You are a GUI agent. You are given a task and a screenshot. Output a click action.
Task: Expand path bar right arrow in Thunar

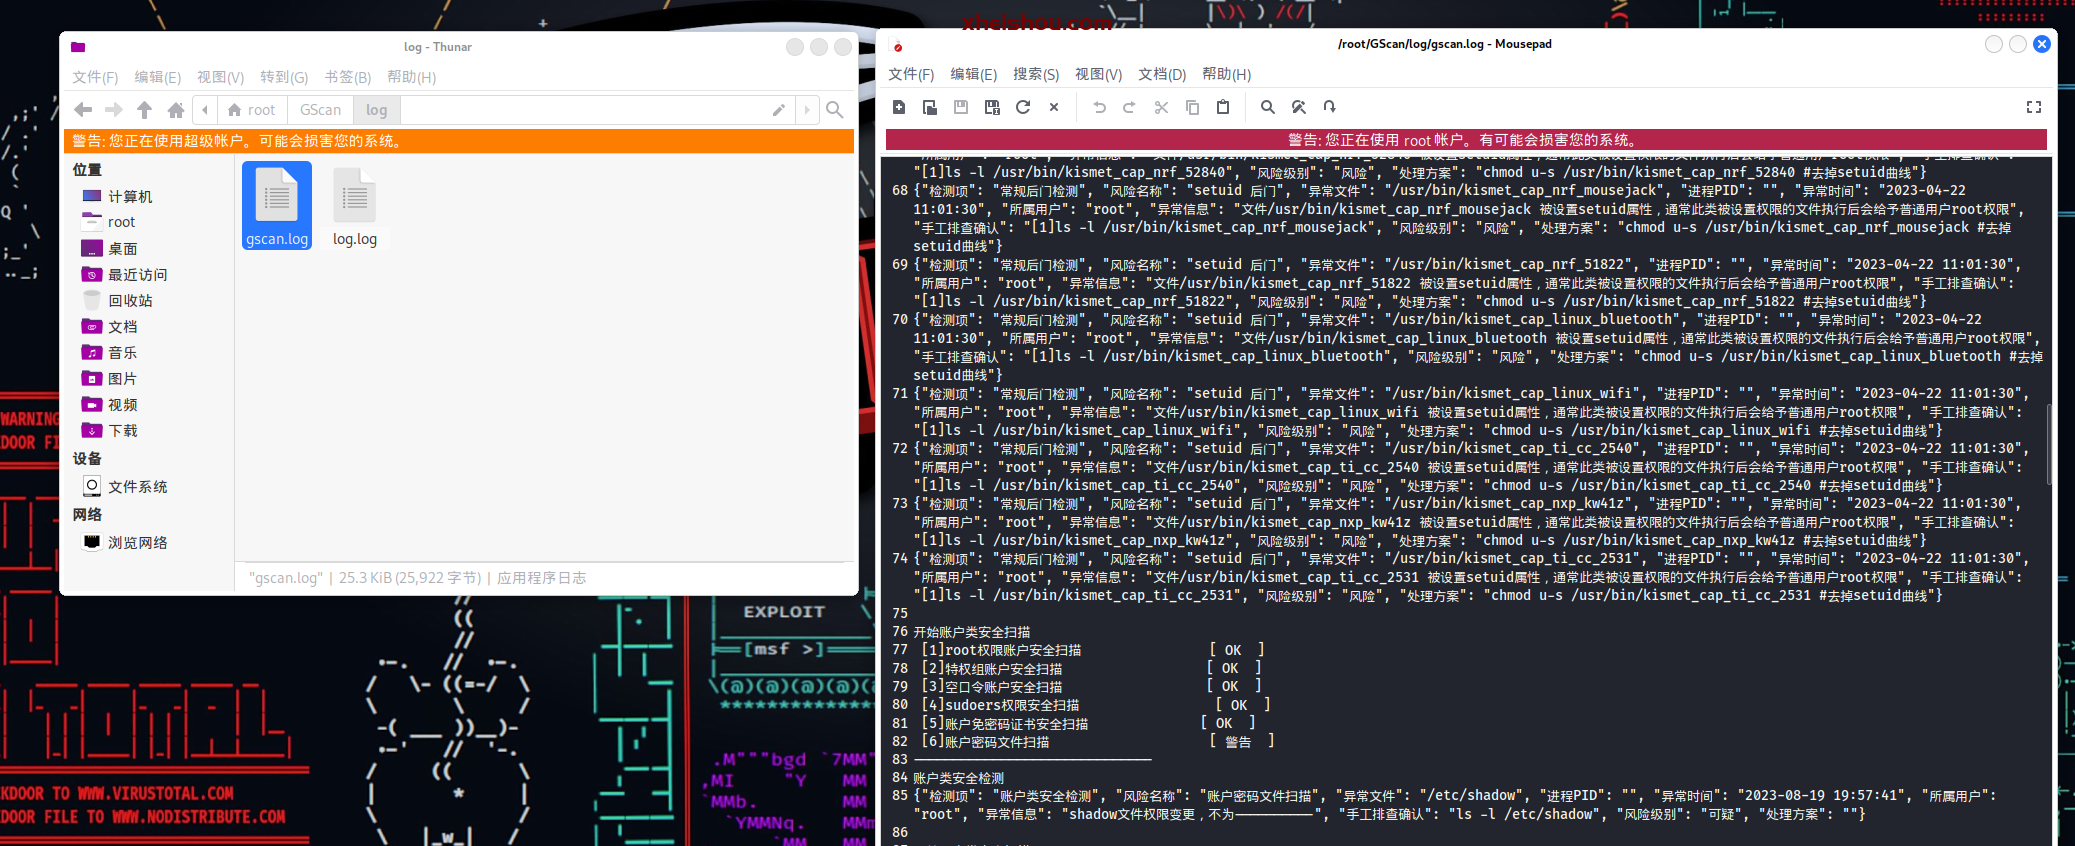[x=807, y=110]
